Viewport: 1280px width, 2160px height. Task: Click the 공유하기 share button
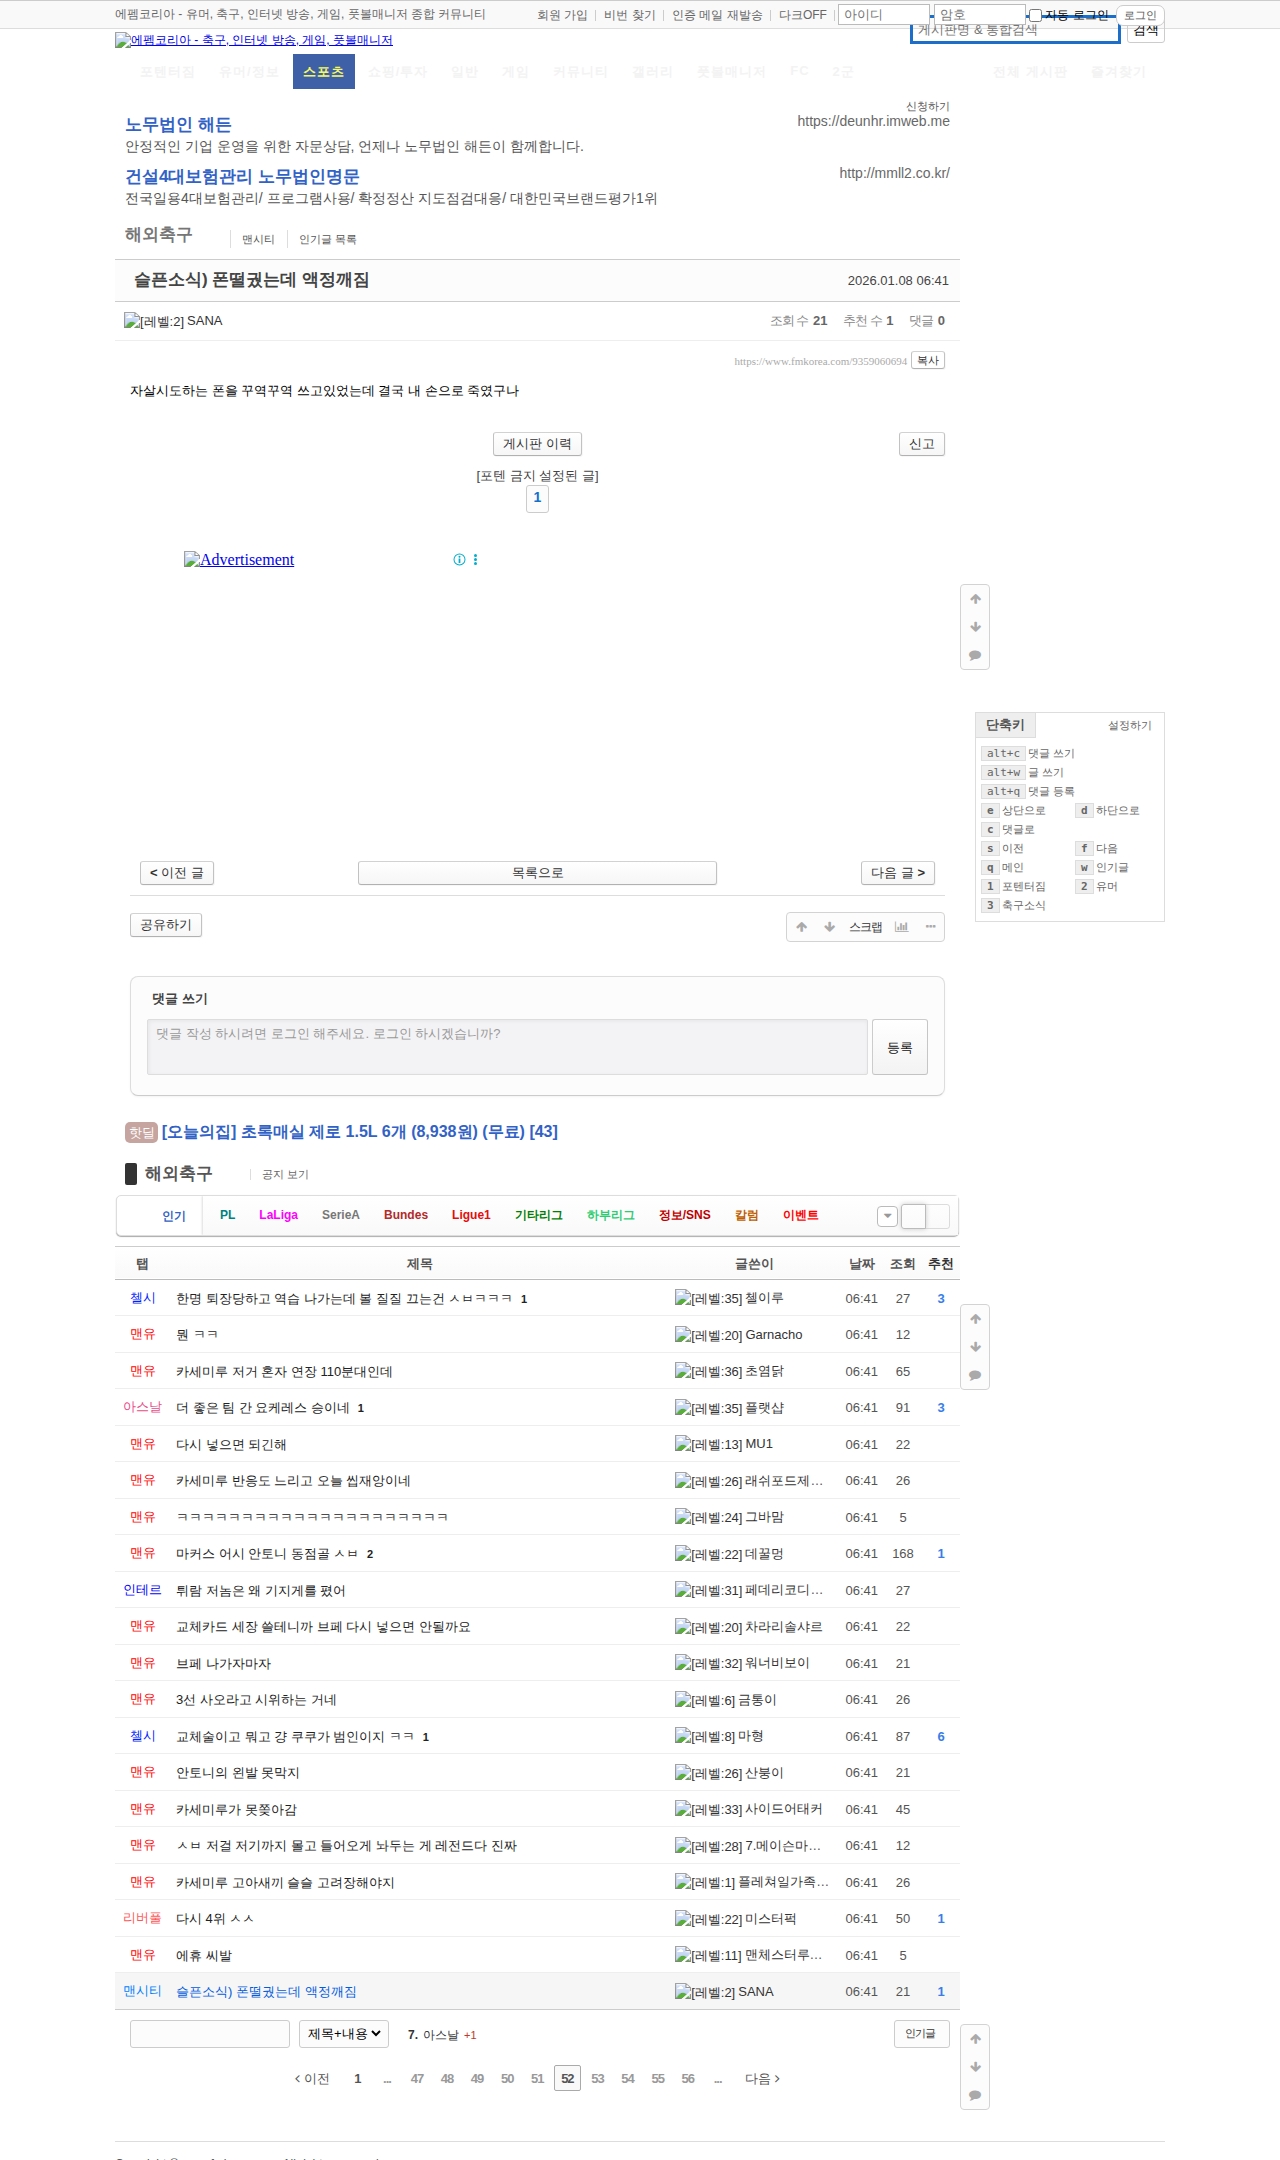(166, 925)
